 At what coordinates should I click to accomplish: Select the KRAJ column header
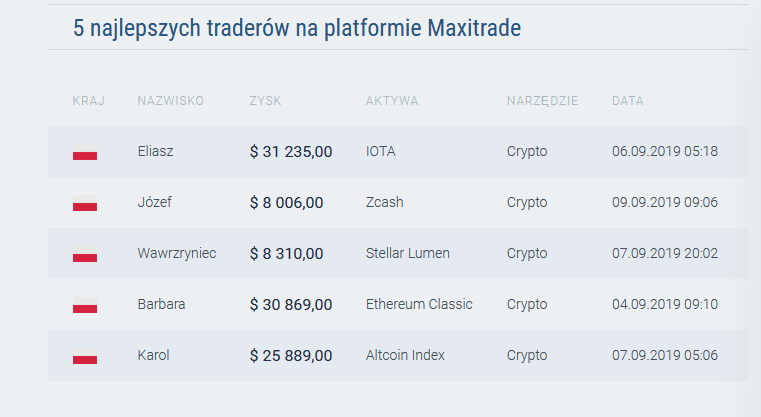[89, 100]
